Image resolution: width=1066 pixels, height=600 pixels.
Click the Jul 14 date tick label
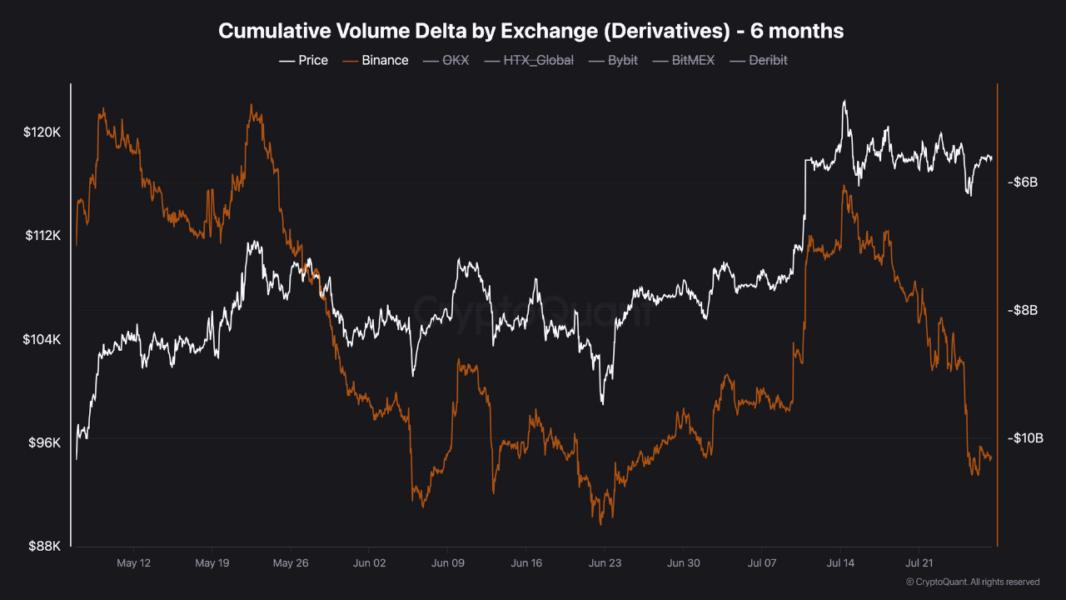point(840,563)
